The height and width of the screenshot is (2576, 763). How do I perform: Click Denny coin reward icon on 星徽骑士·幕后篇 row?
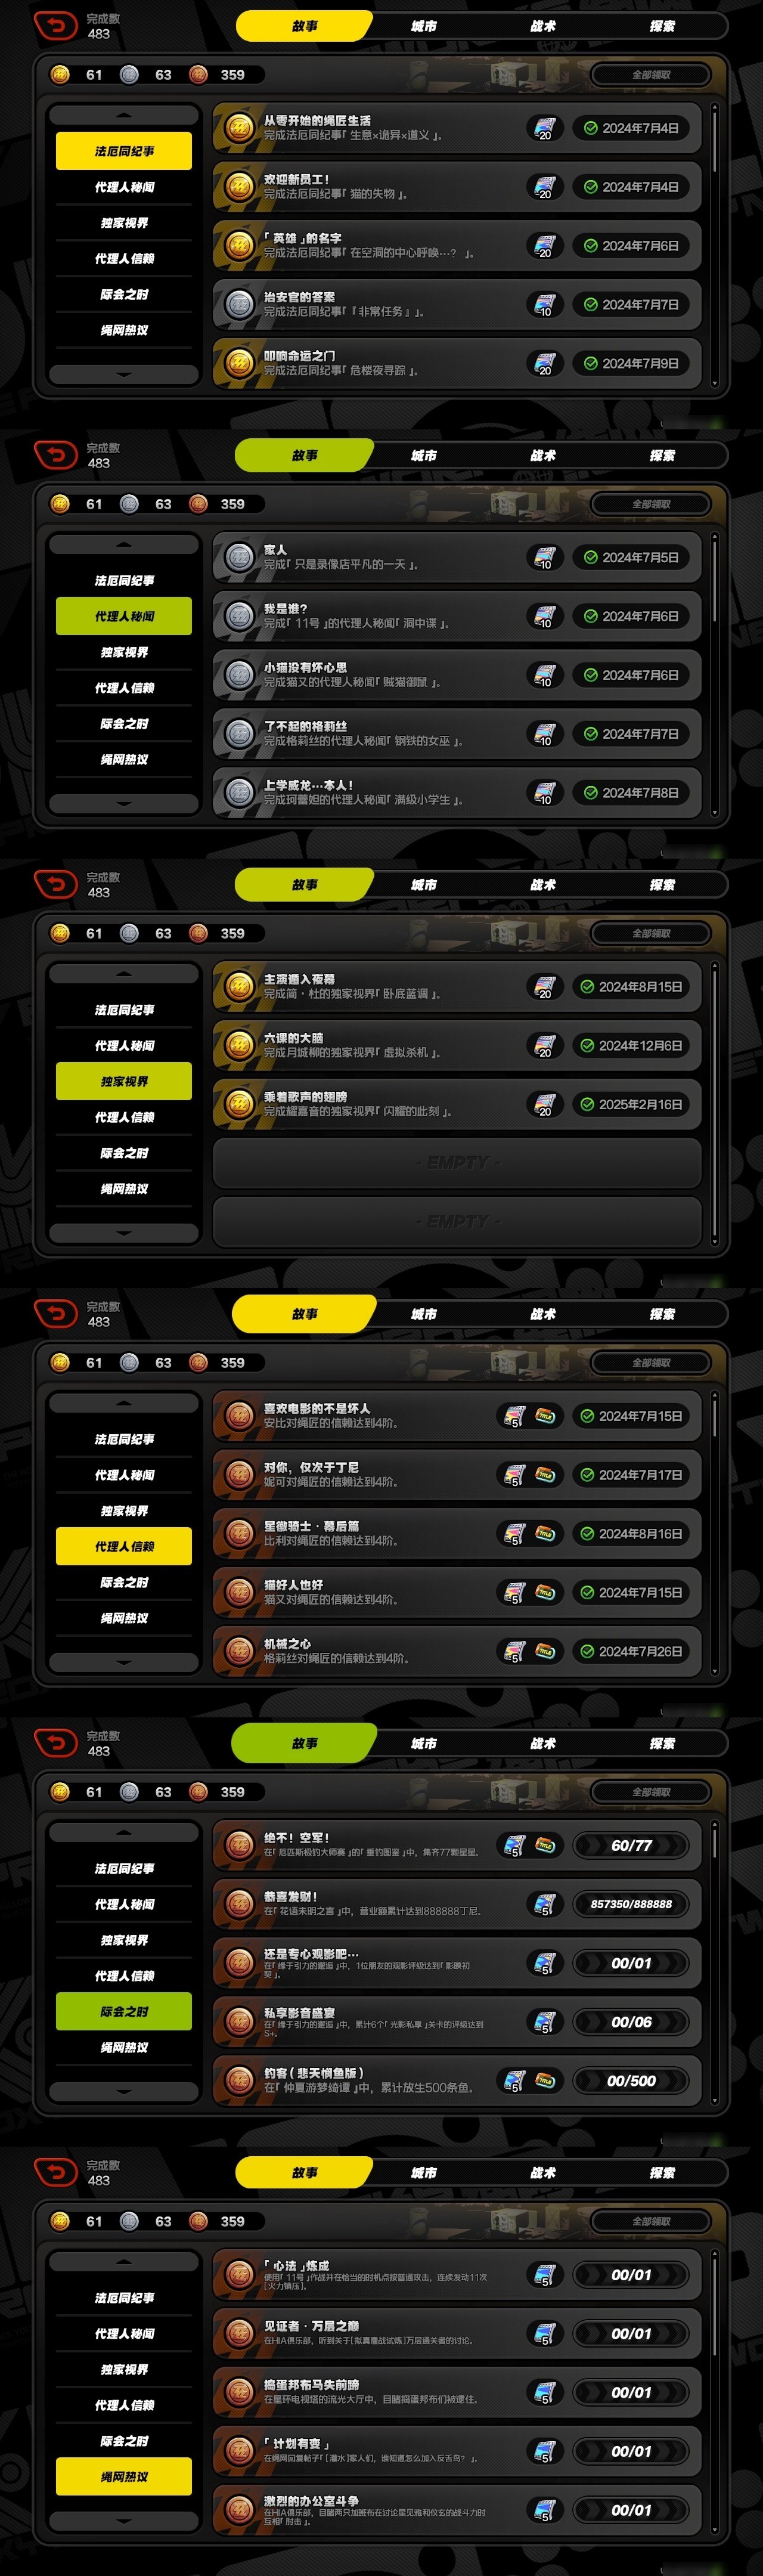pos(545,1533)
